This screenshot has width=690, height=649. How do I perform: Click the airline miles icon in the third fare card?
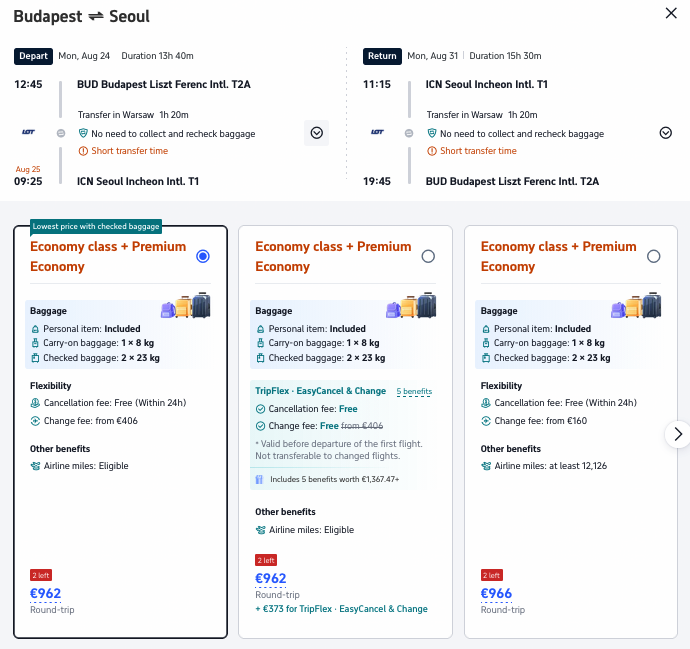tap(486, 466)
